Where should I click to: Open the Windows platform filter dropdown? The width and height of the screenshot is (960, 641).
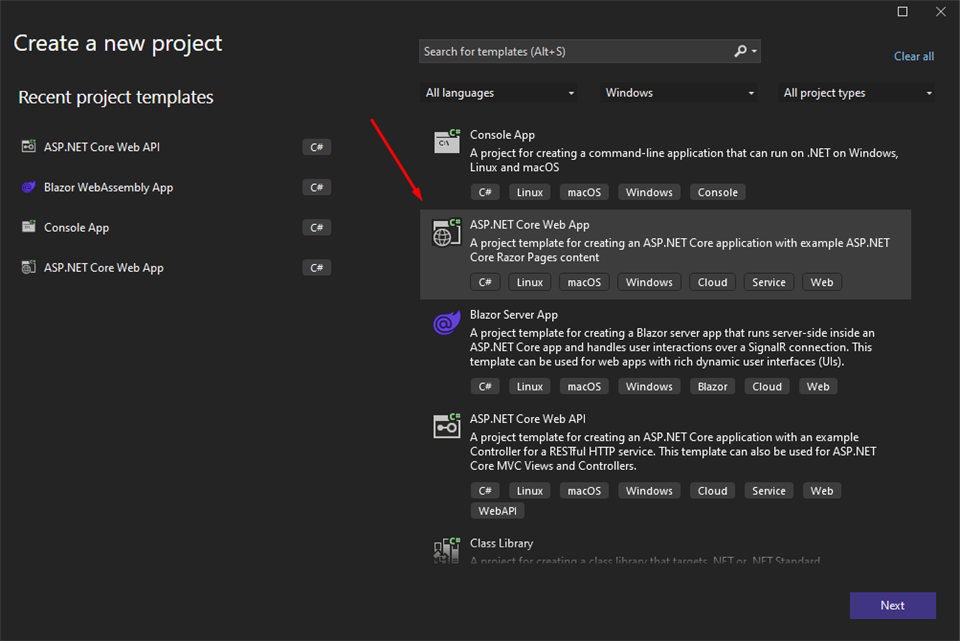680,93
